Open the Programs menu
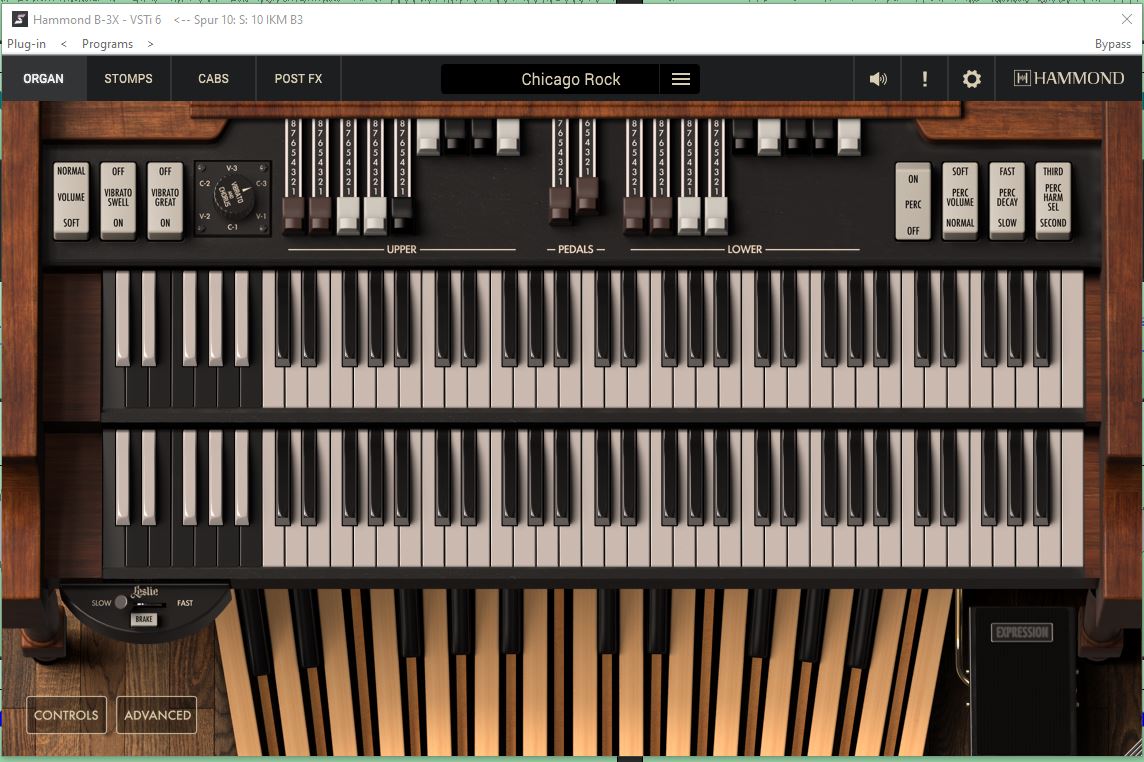This screenshot has height=762, width=1144. (107, 44)
